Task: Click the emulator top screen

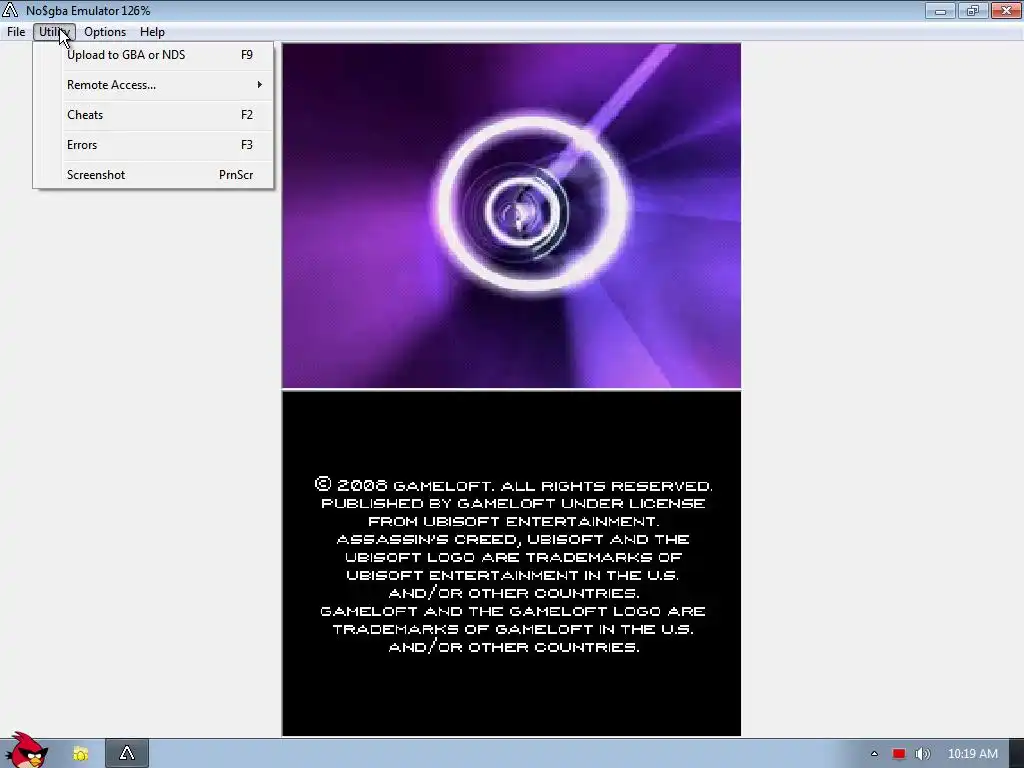Action: click(511, 216)
